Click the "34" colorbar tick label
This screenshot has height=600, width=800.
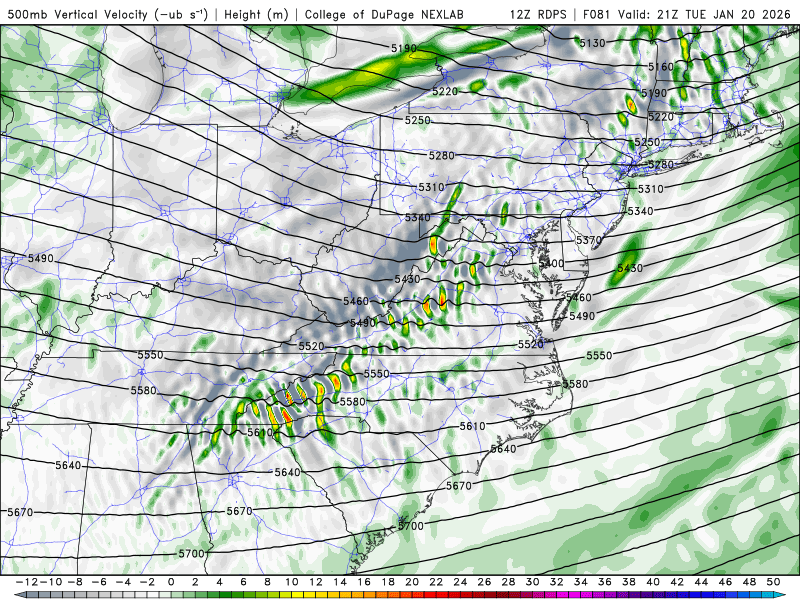pyautogui.click(x=581, y=582)
